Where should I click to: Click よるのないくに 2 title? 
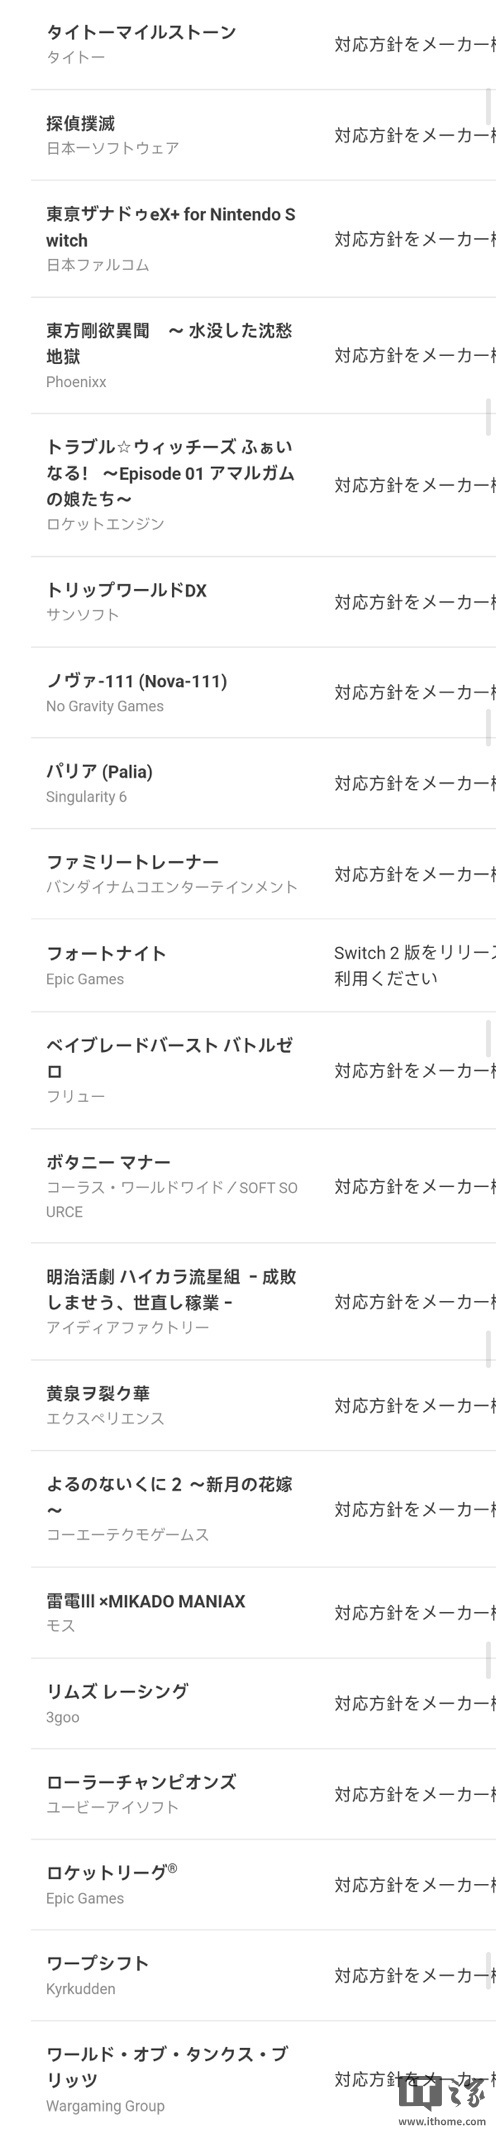coord(169,1497)
